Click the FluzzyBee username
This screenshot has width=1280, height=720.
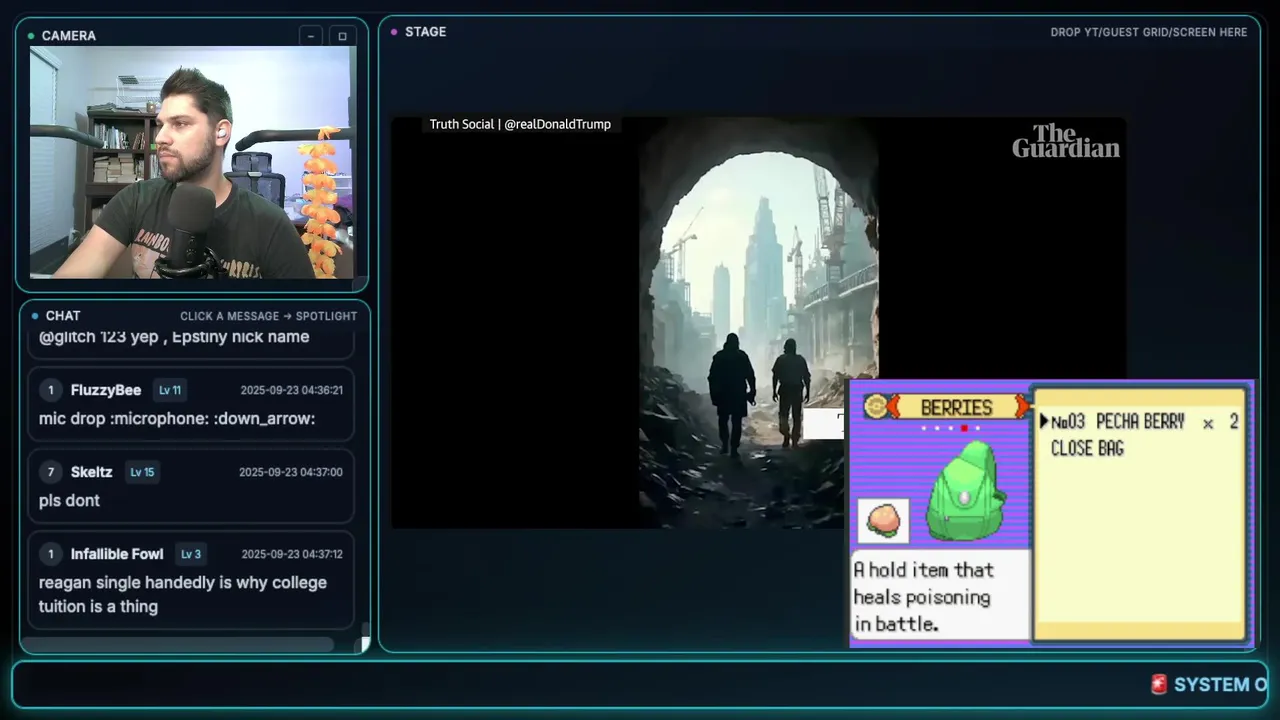point(106,390)
